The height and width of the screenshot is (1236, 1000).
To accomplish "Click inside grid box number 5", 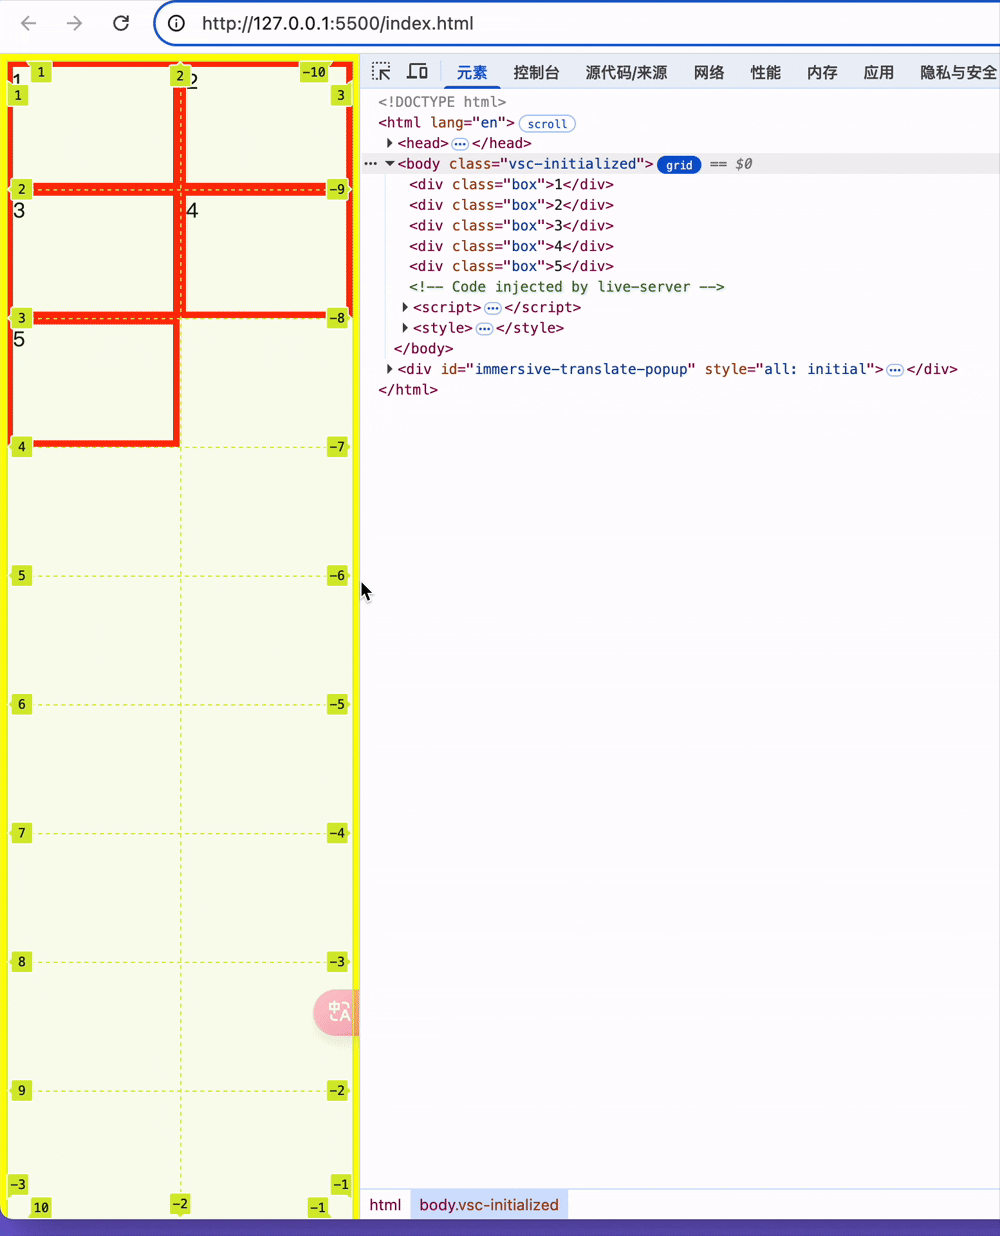I will [94, 383].
